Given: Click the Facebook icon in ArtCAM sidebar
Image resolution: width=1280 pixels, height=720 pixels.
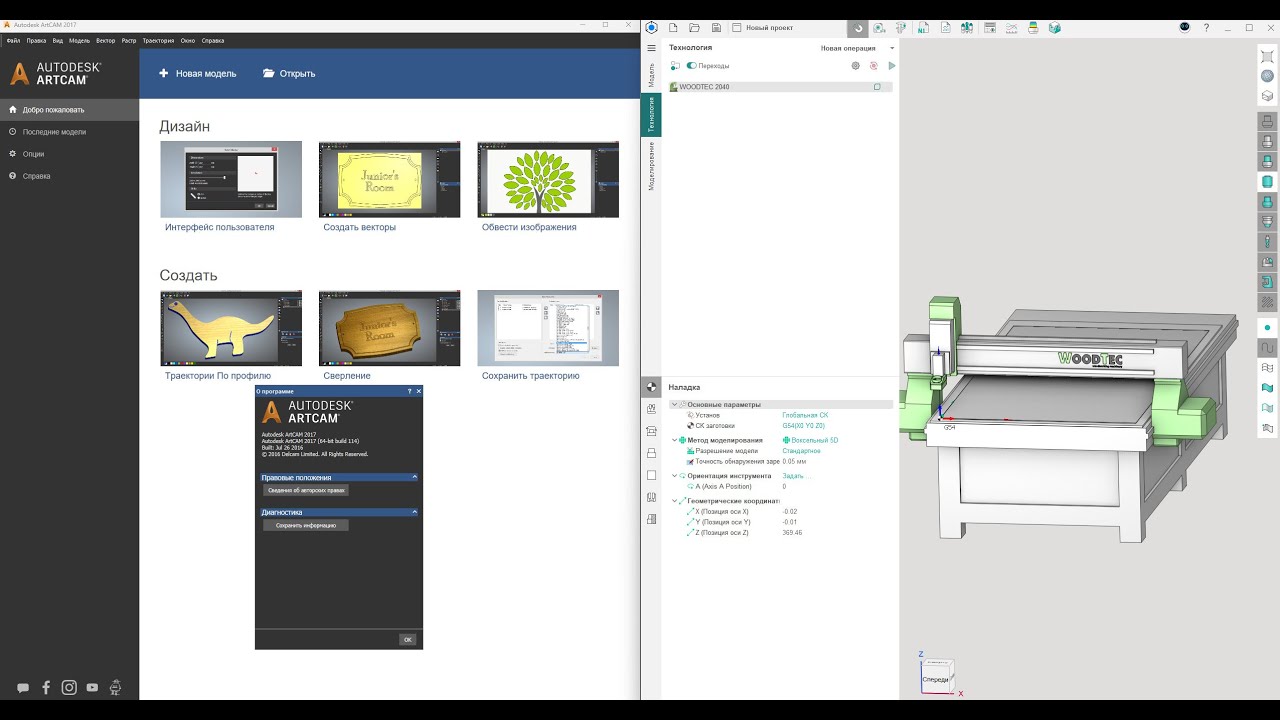Looking at the screenshot, I should pos(46,687).
